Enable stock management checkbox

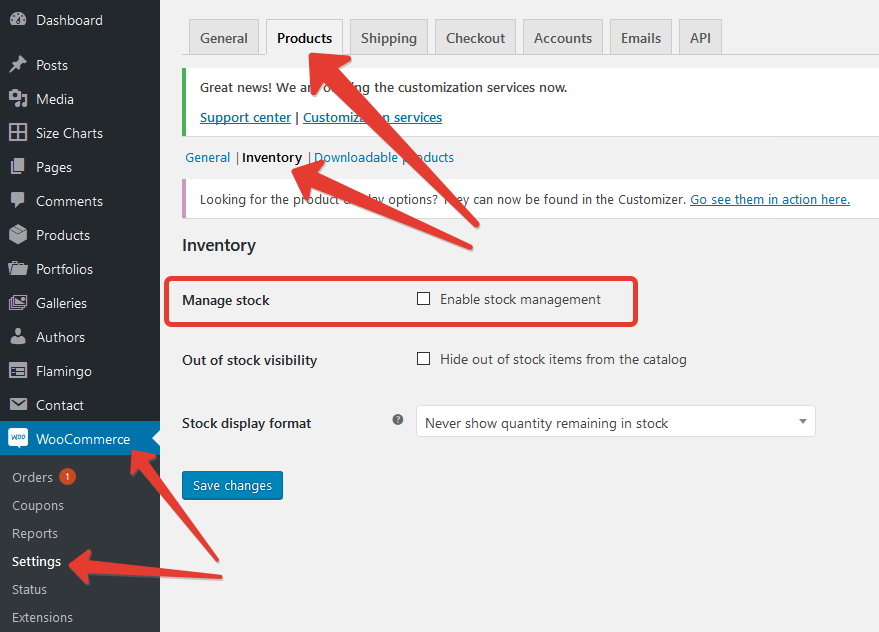point(424,299)
